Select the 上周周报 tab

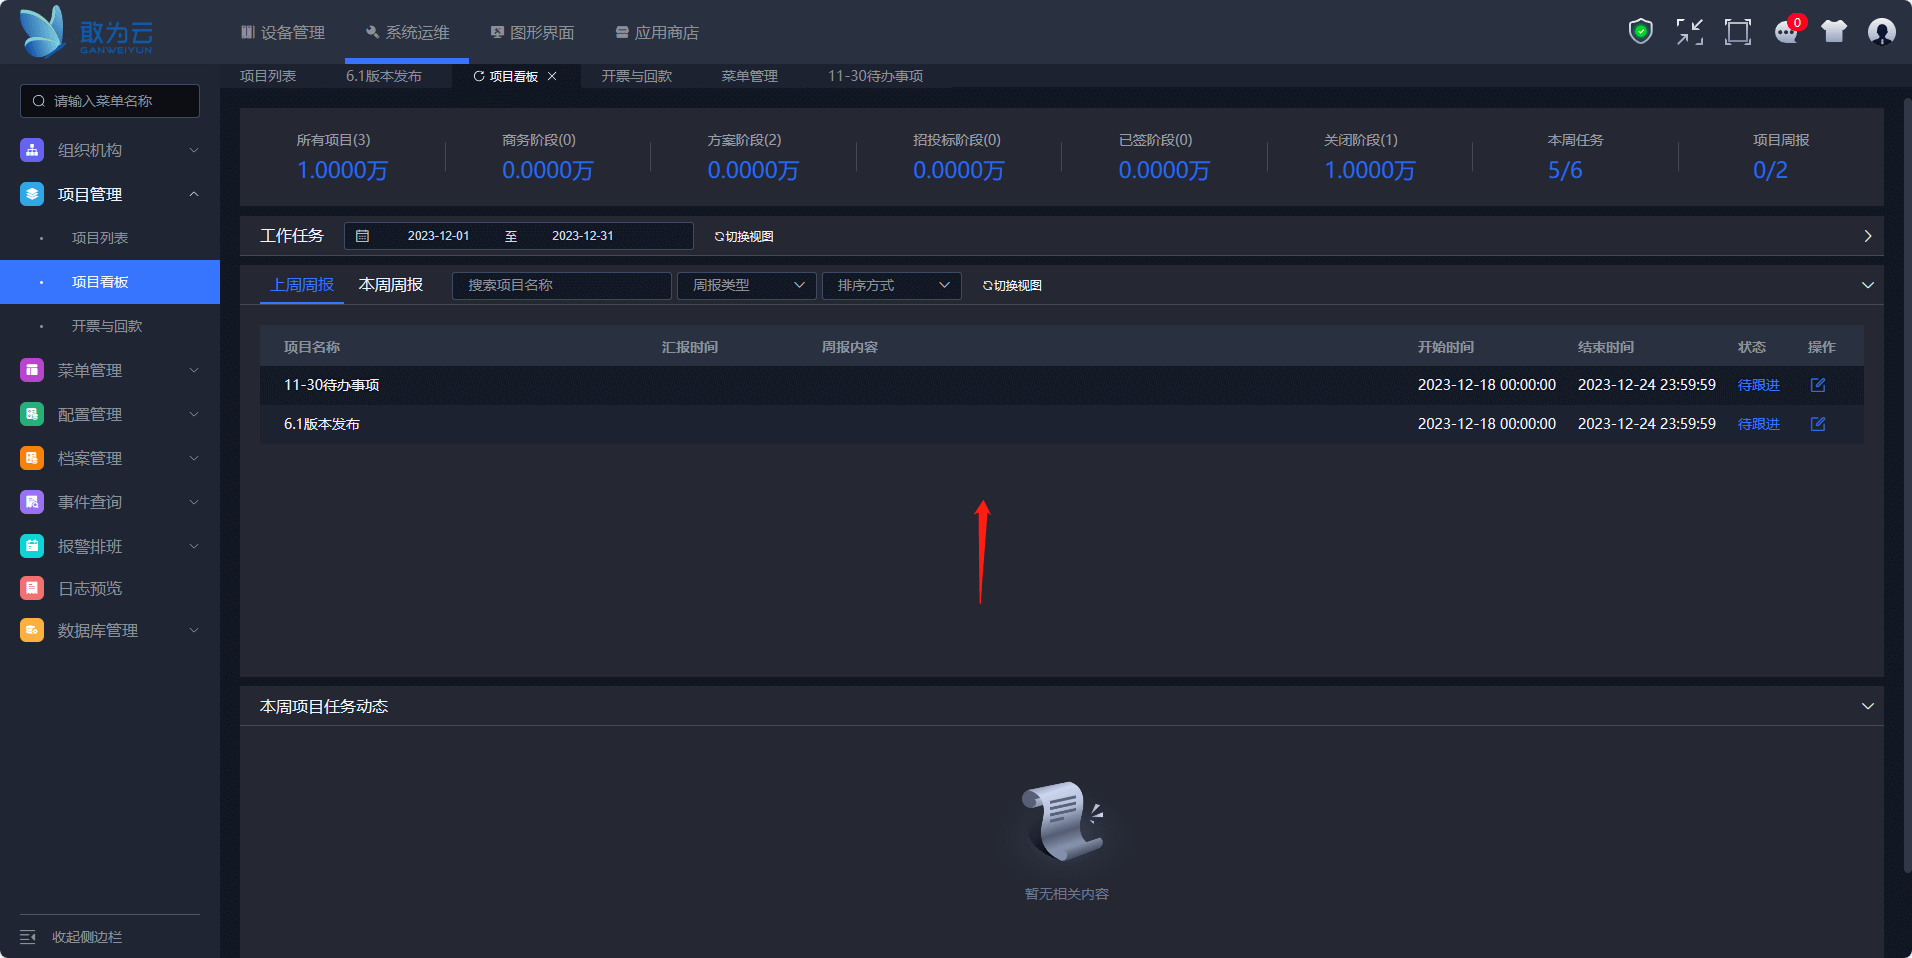click(302, 285)
